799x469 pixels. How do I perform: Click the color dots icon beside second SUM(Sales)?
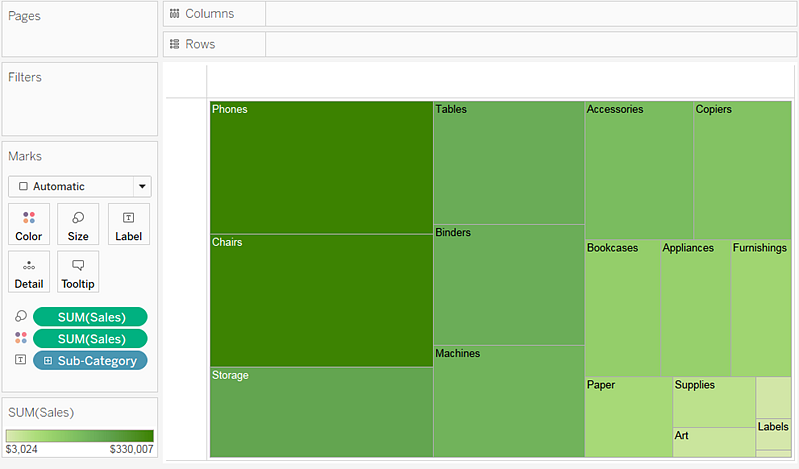click(20, 339)
